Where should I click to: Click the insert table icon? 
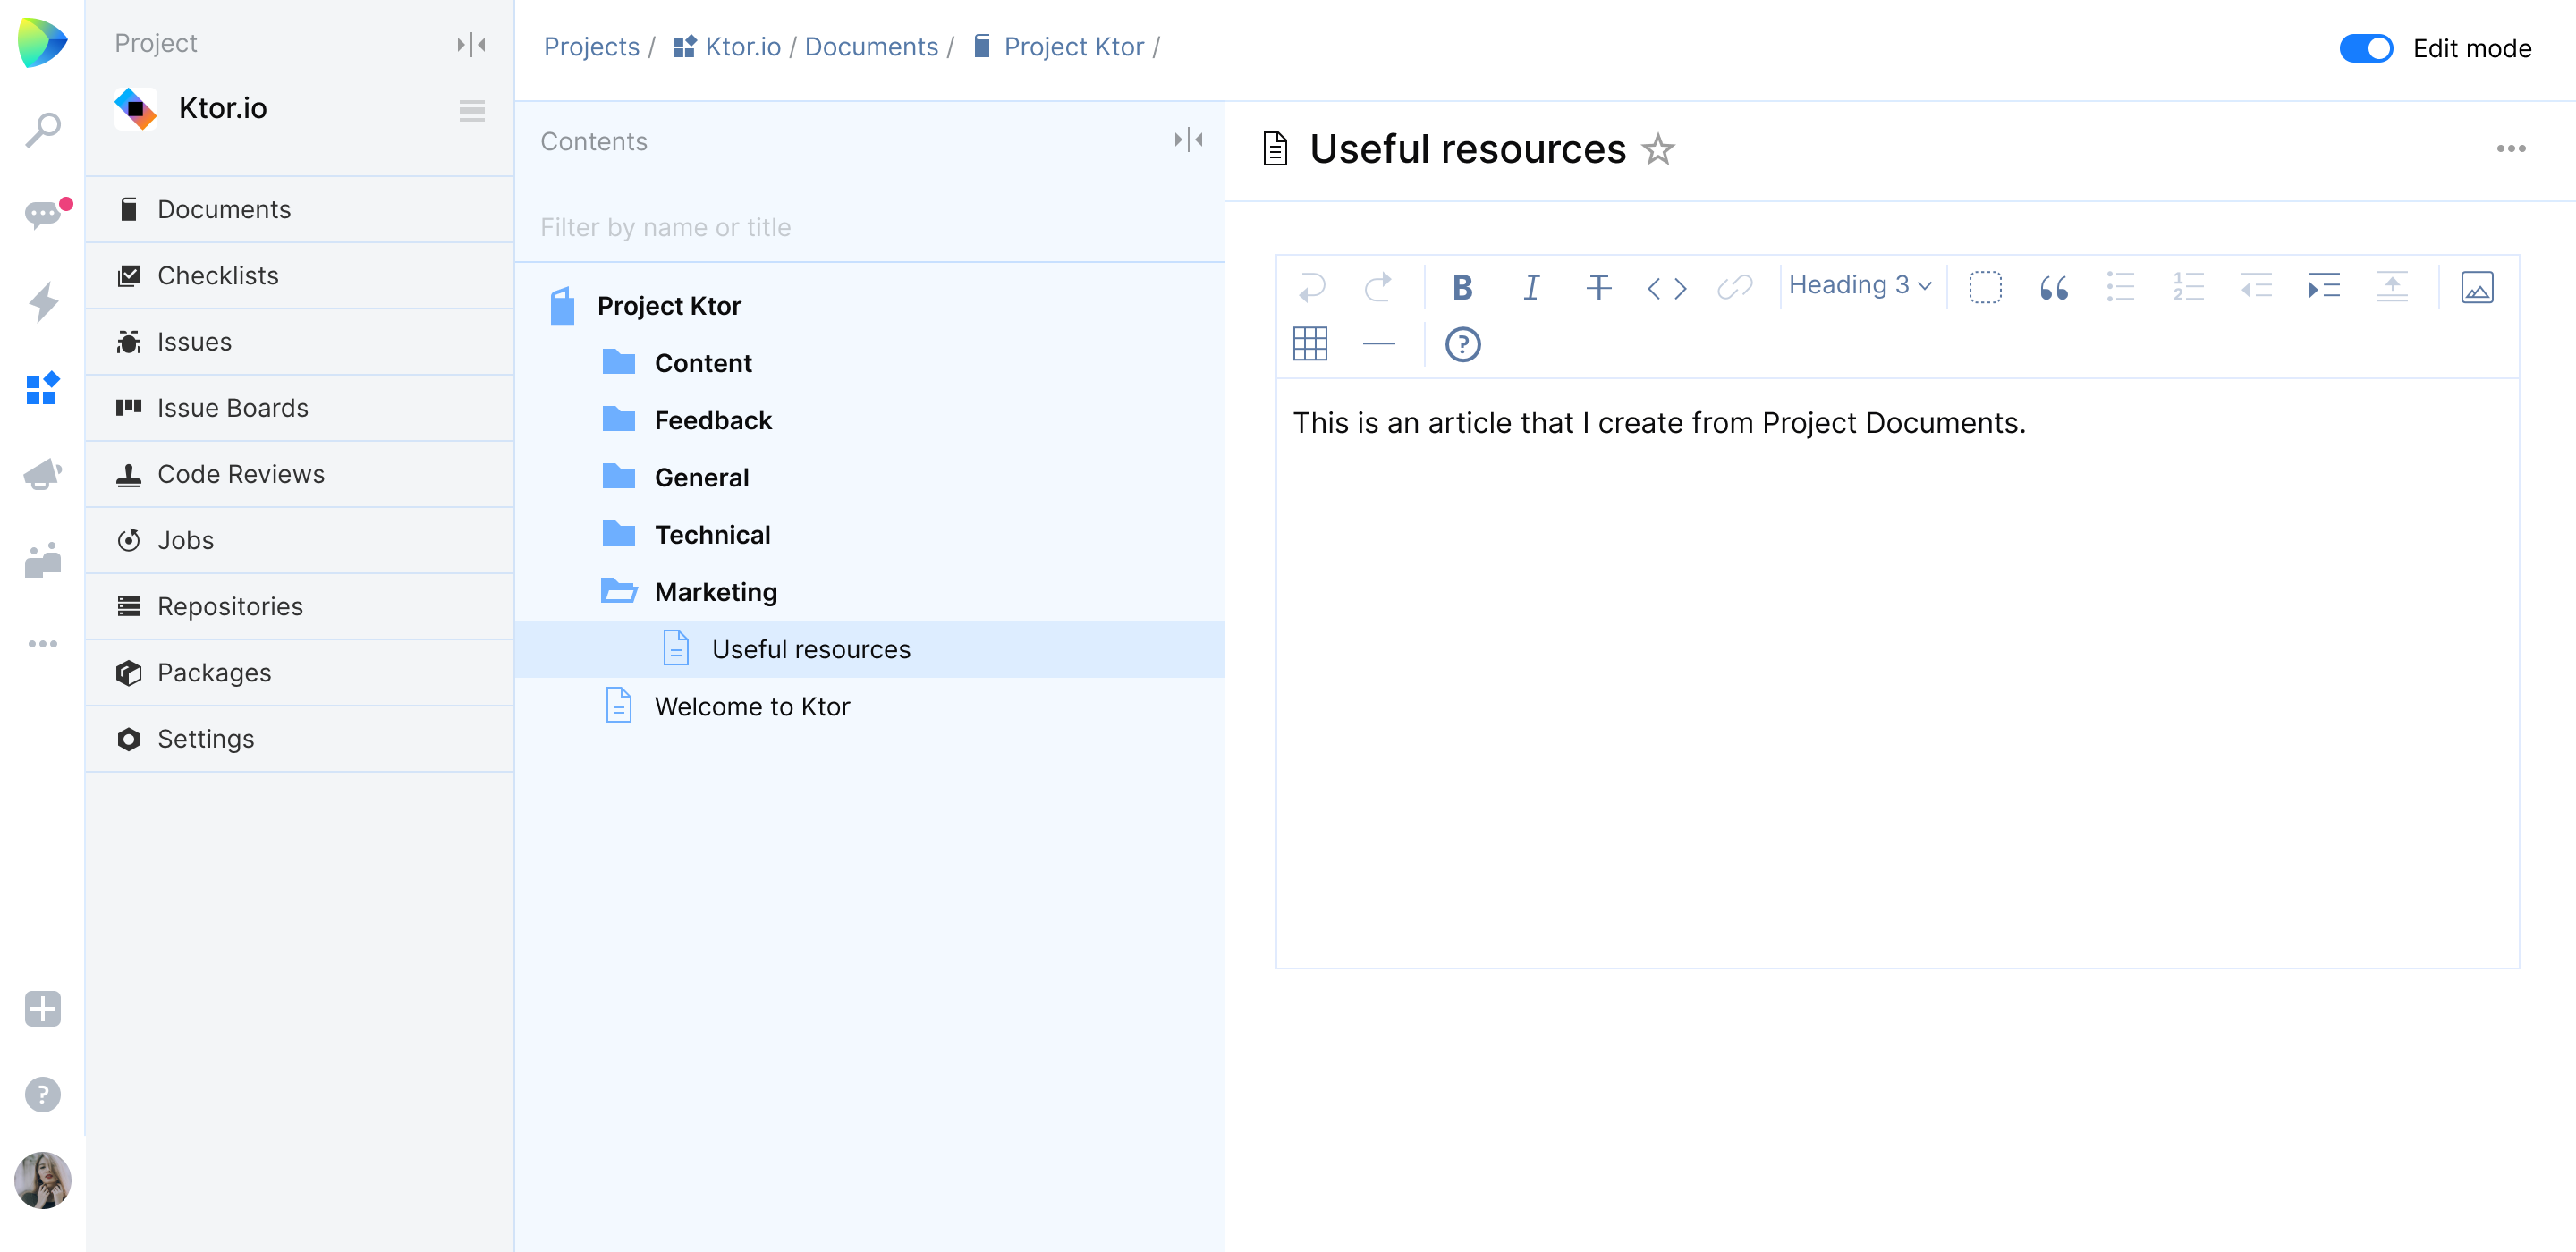click(x=1310, y=344)
